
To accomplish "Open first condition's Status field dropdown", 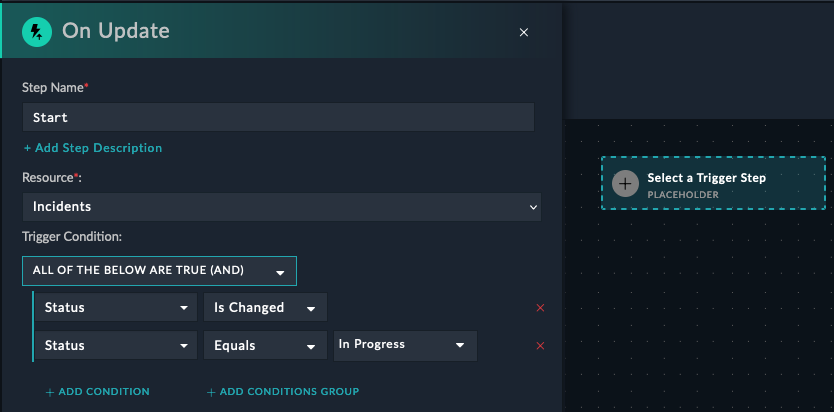I will [116, 307].
